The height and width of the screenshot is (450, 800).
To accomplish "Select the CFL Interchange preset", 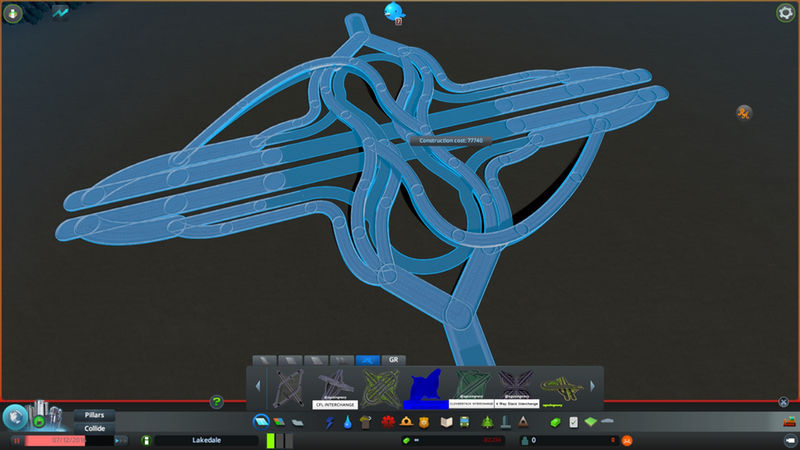I will pyautogui.click(x=335, y=386).
